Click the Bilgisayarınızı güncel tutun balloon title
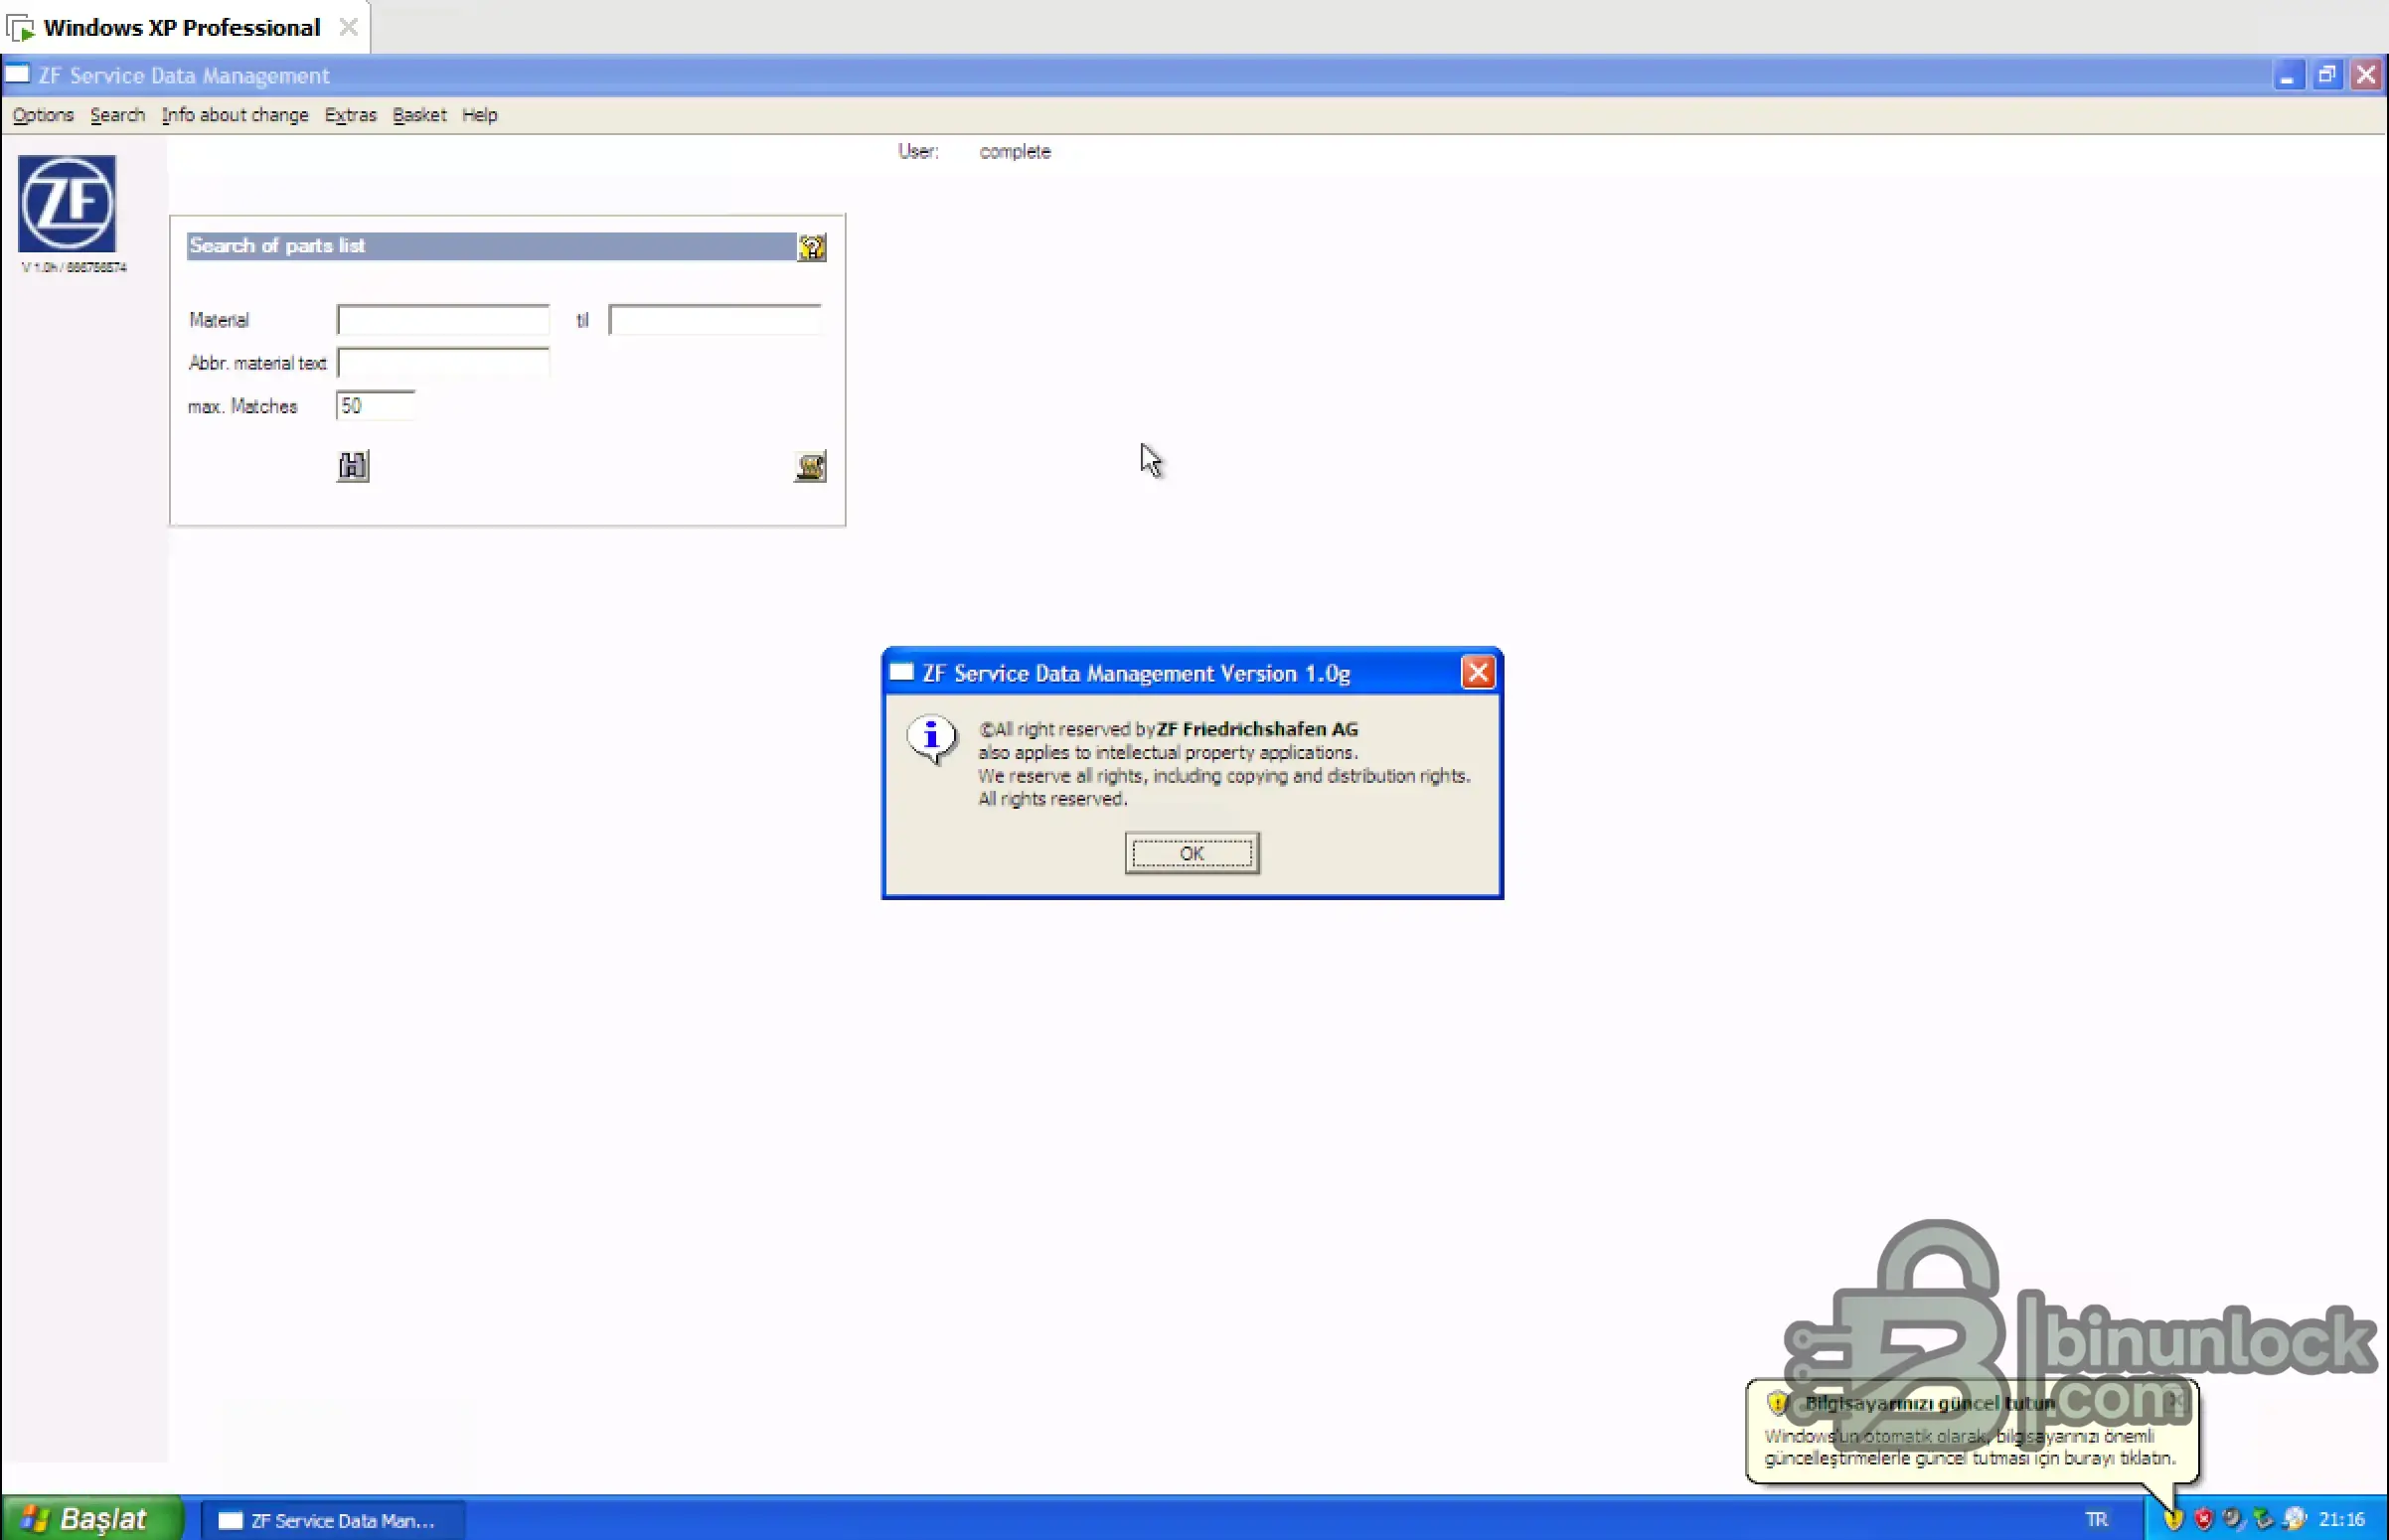The image size is (2389, 1540). click(x=1930, y=1403)
